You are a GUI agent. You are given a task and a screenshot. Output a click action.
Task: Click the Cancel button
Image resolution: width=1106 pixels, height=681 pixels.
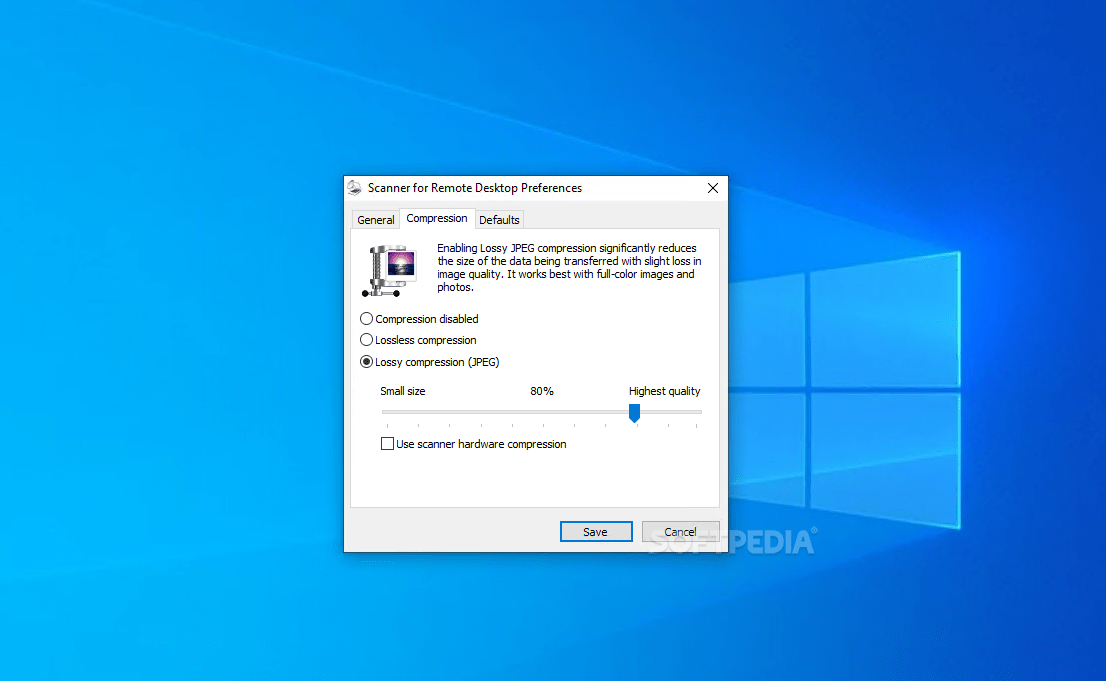pyautogui.click(x=680, y=531)
